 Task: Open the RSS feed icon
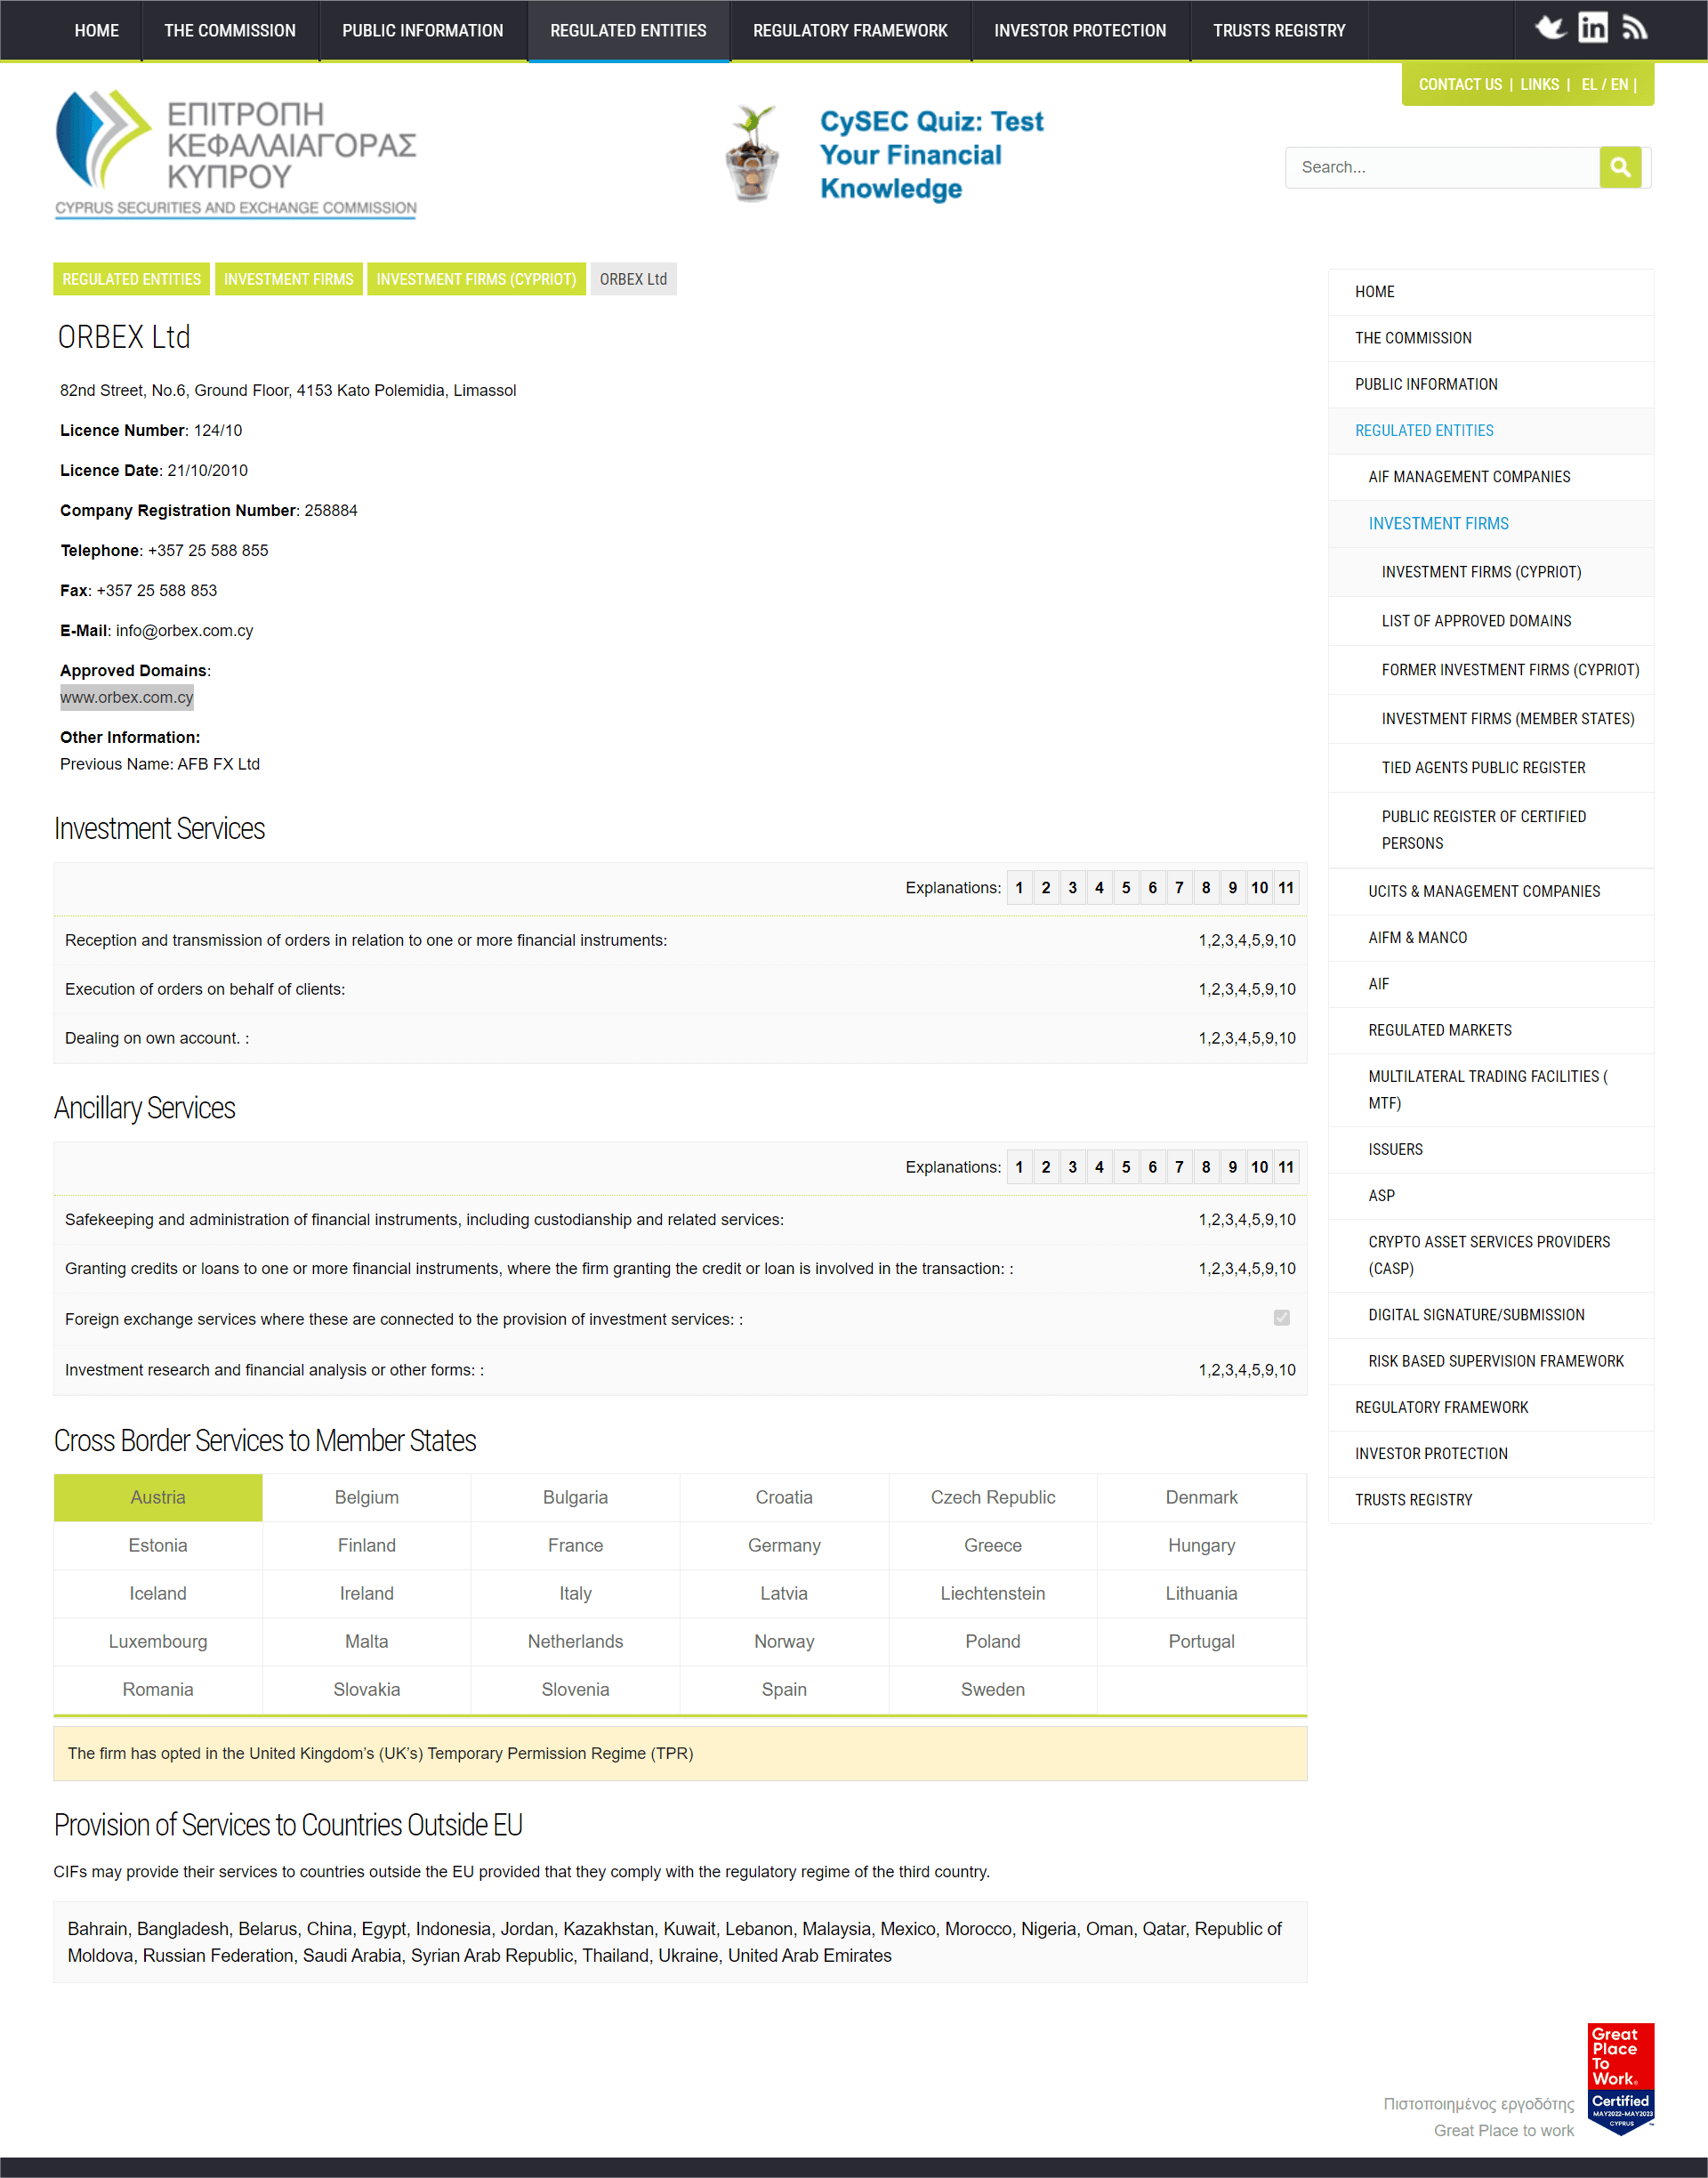click(x=1635, y=28)
